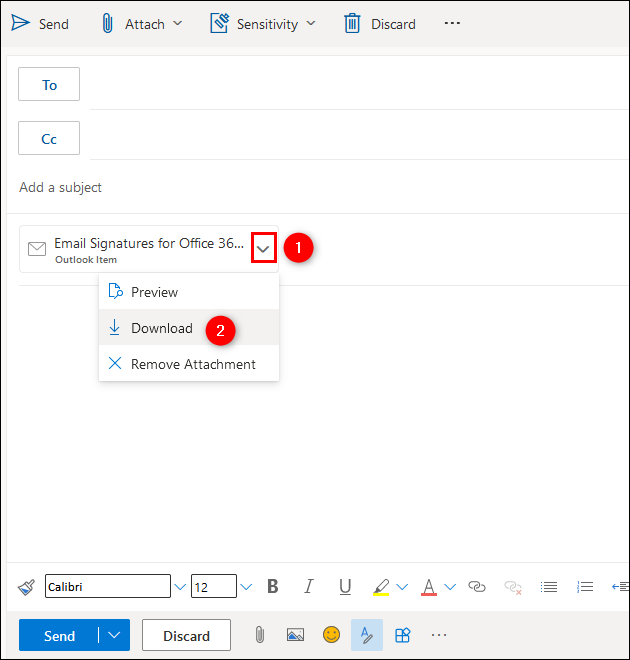Click the Attach paperclip icon in top toolbar

(x=107, y=23)
